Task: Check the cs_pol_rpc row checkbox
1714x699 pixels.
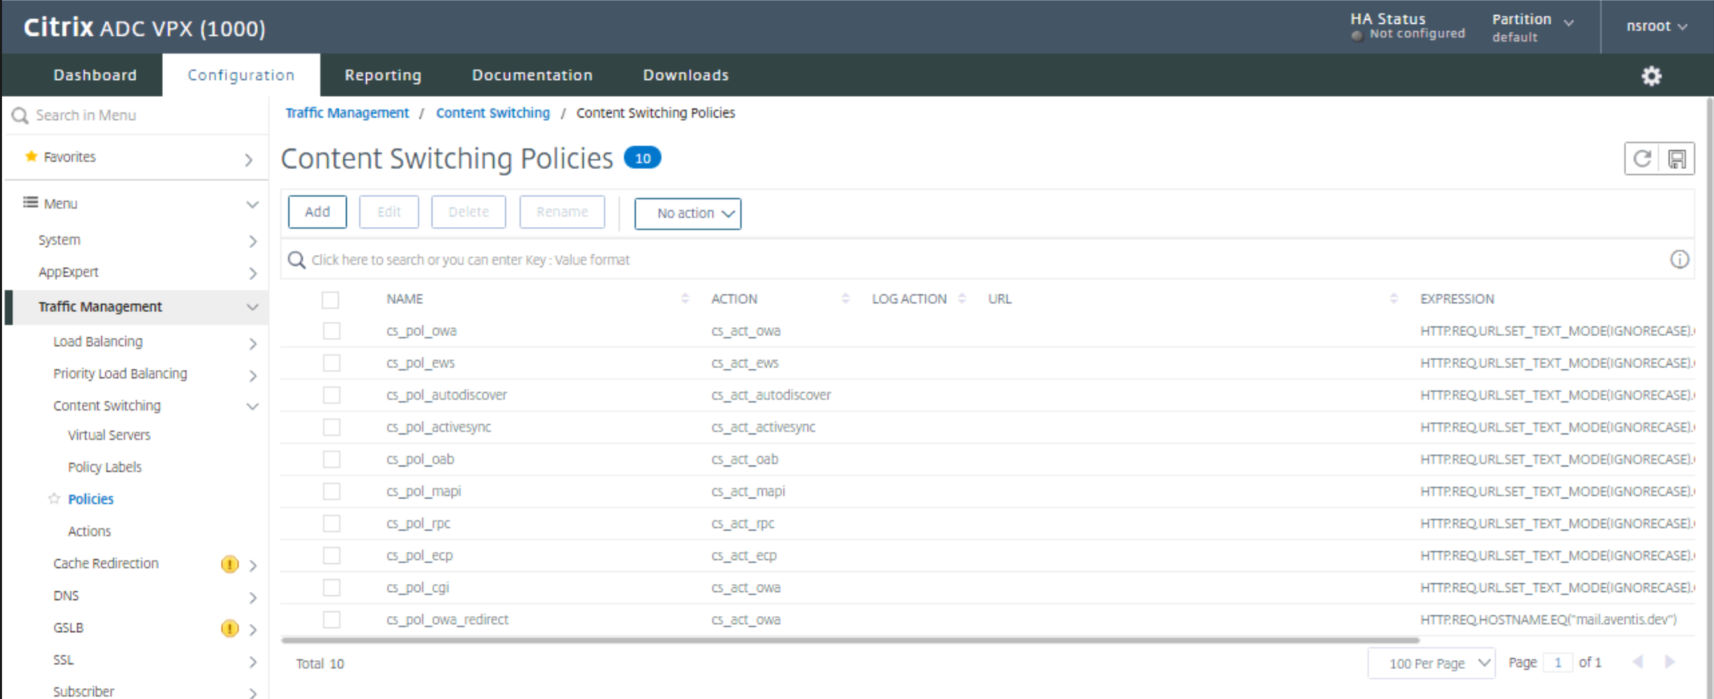Action: [331, 523]
